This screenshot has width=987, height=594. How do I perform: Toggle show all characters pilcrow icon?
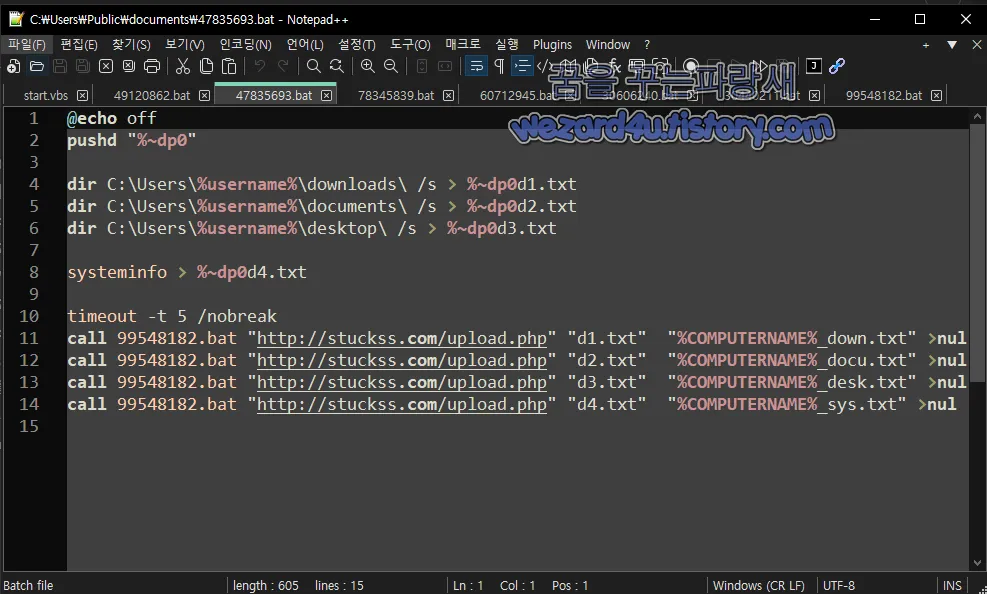pos(499,66)
